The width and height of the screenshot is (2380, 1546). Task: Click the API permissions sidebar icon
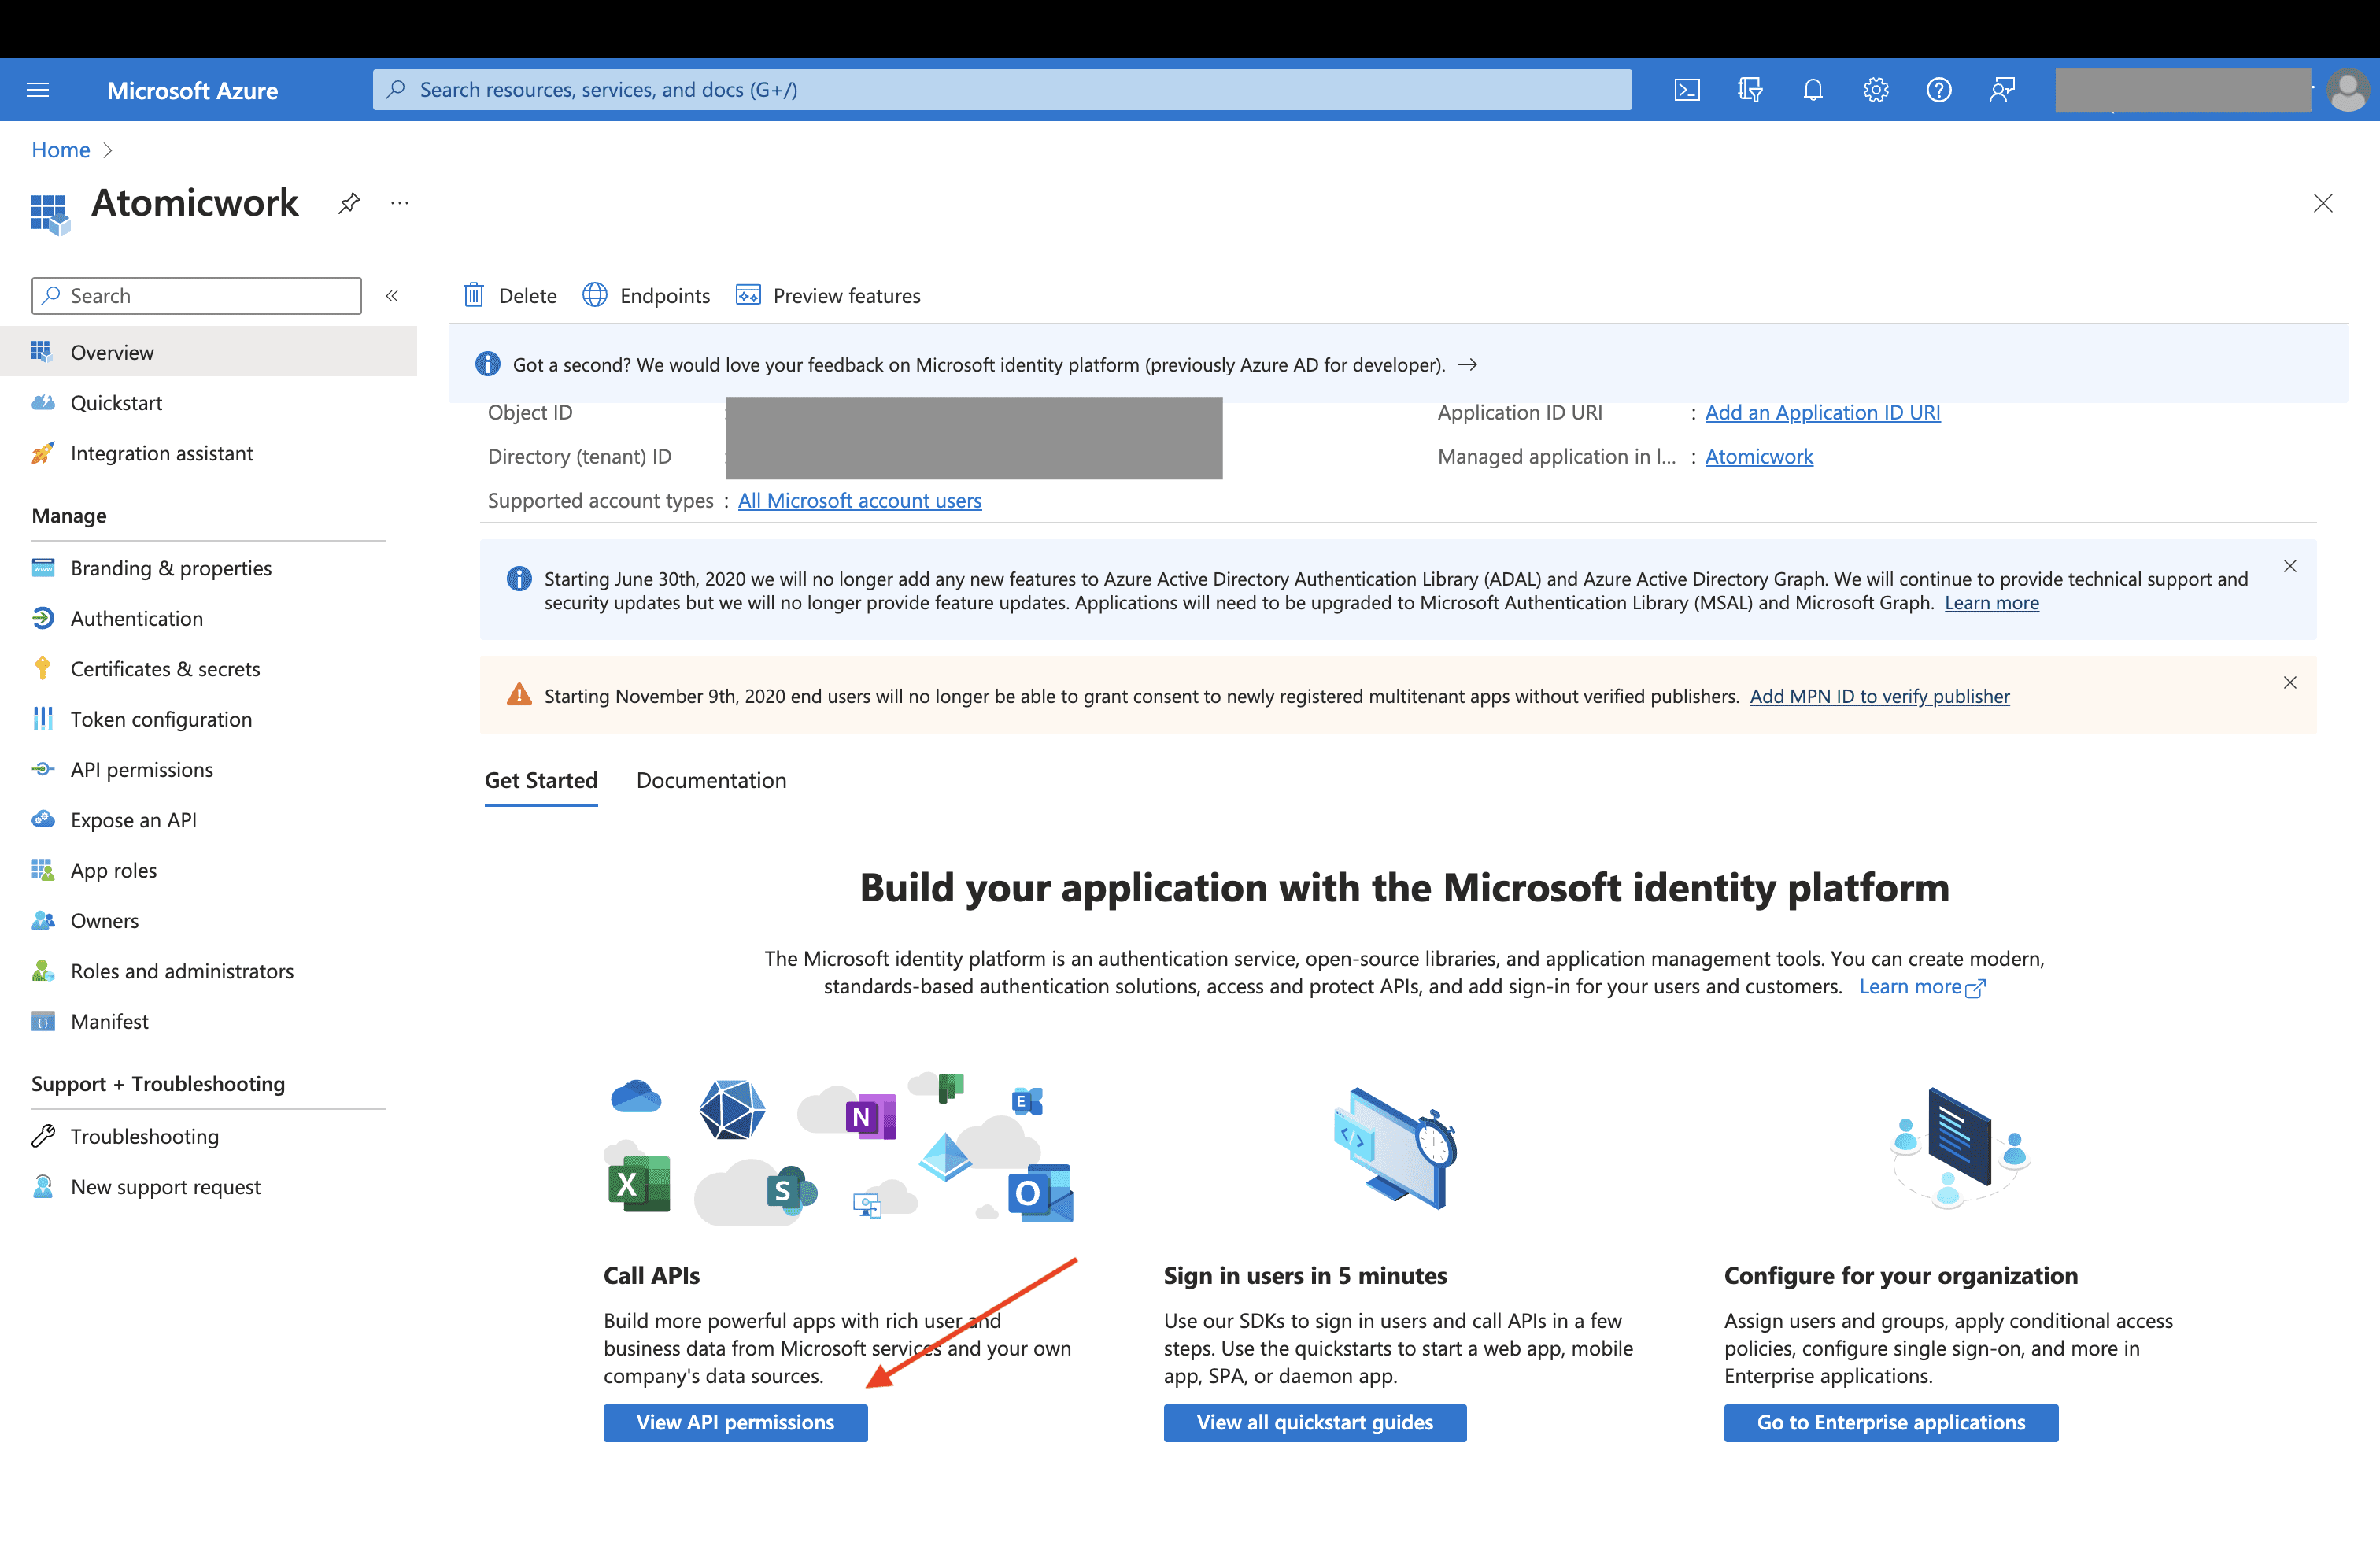(43, 769)
